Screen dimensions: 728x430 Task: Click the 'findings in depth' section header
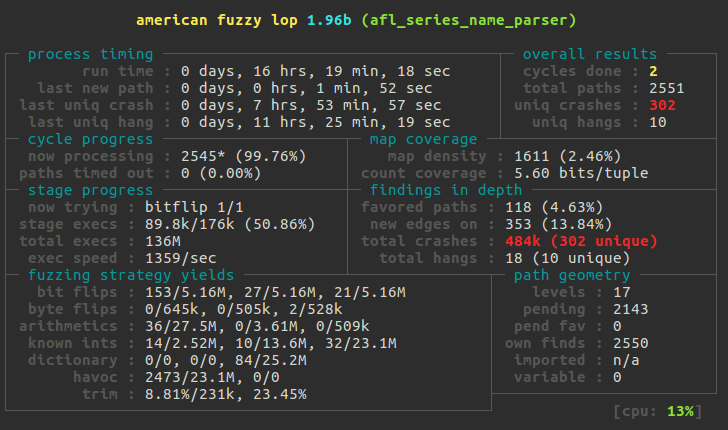pyautogui.click(x=446, y=190)
